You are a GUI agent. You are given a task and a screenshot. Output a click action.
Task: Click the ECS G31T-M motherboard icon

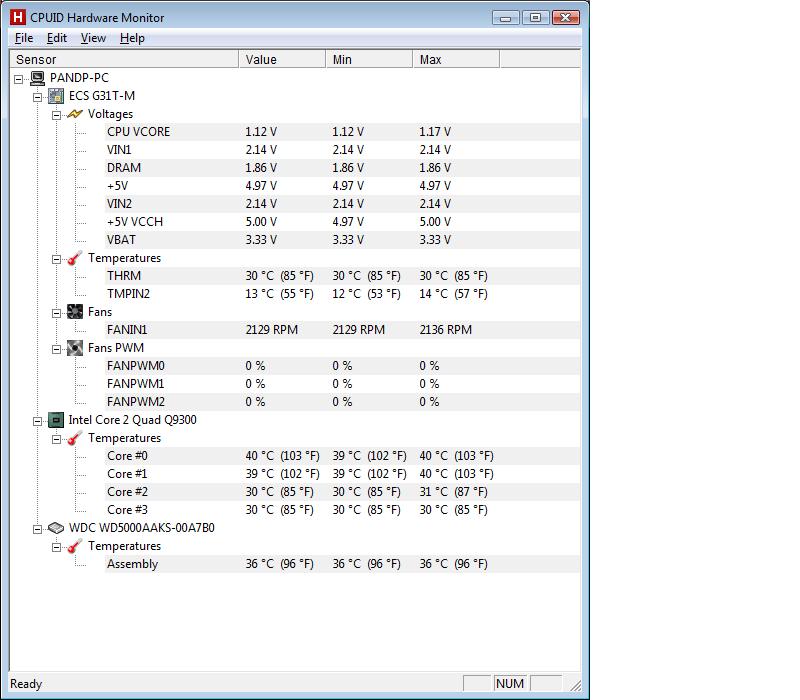point(56,96)
